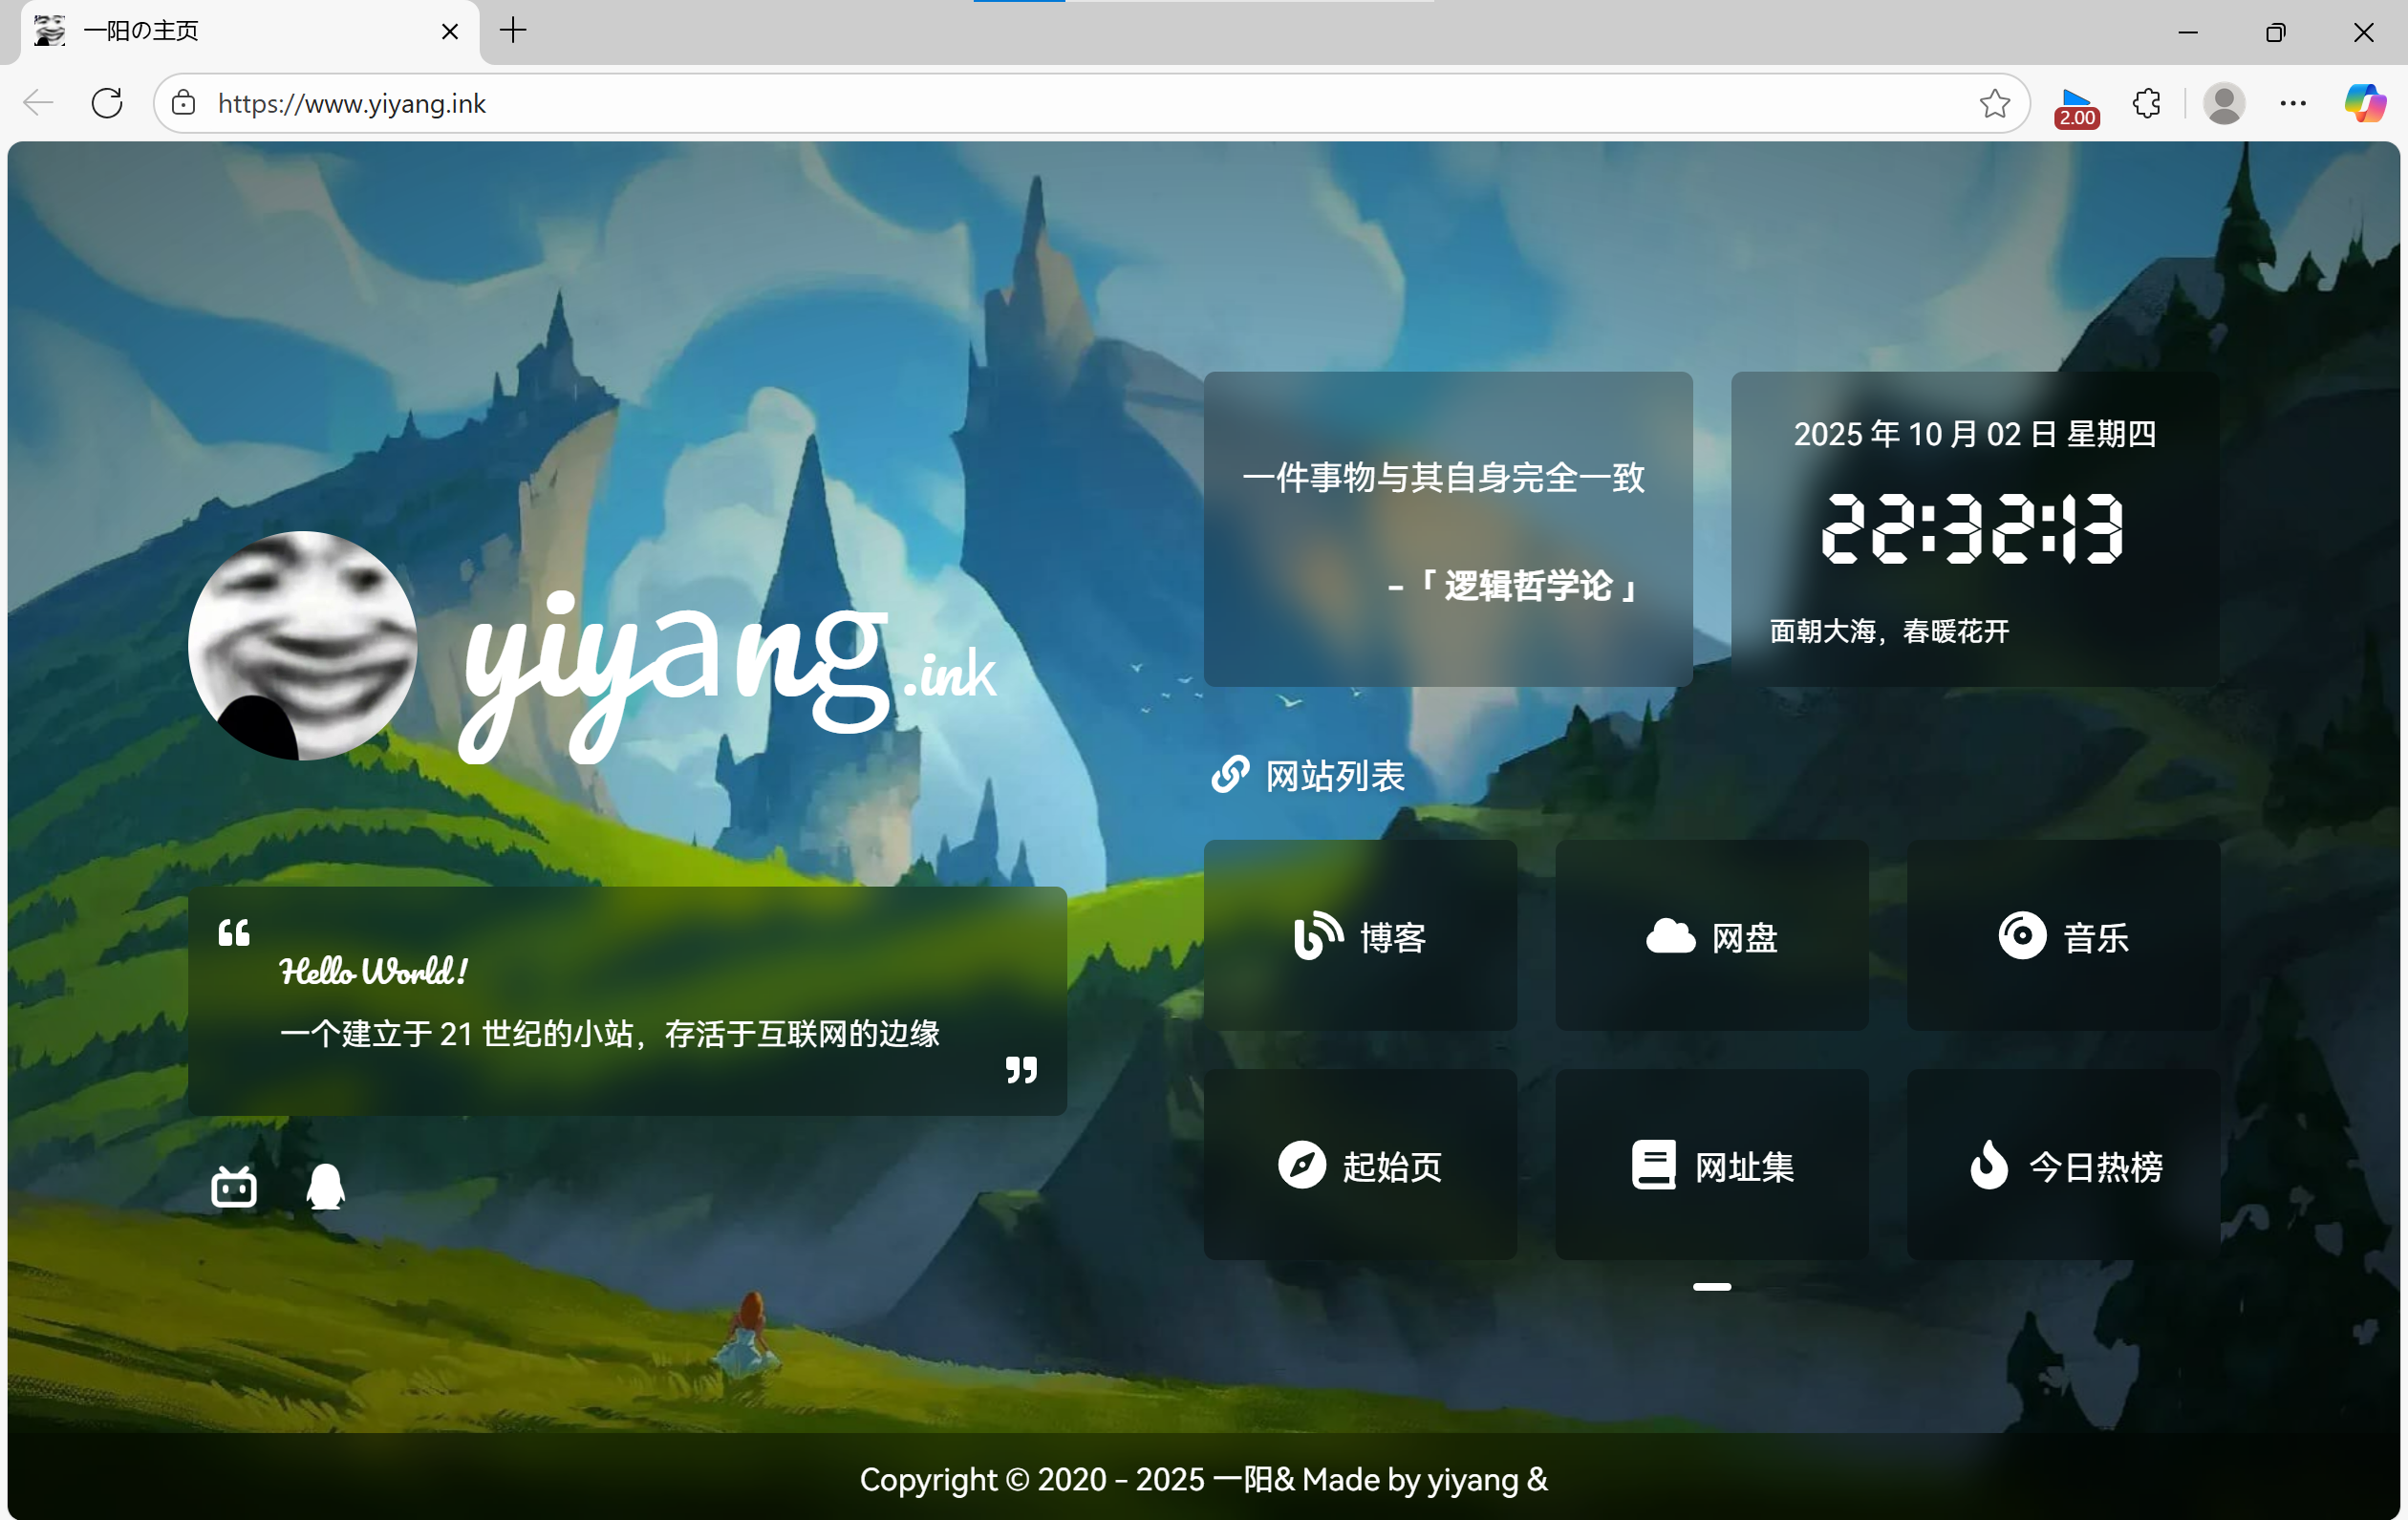Click the yiyang.ink address bar URL
The height and width of the screenshot is (1520, 2408).
352,103
